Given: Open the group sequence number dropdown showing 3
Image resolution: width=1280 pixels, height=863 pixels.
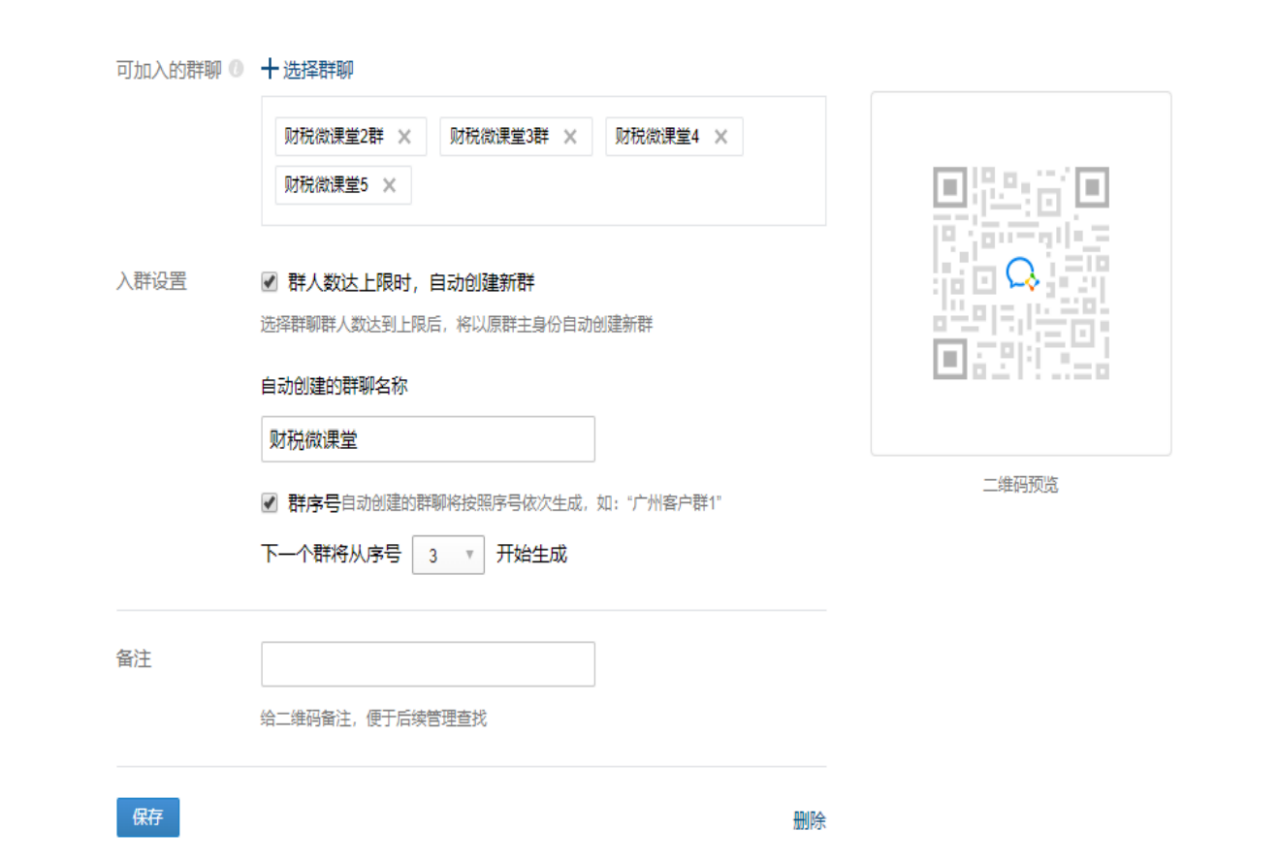Looking at the screenshot, I should [x=448, y=555].
